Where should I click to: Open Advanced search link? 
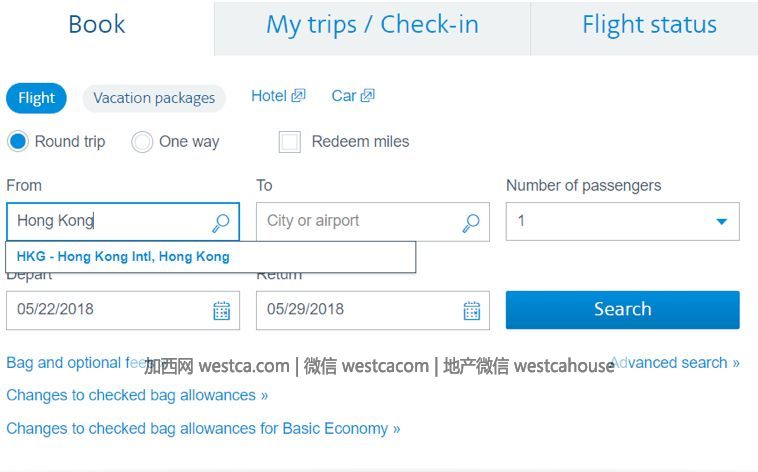point(675,363)
